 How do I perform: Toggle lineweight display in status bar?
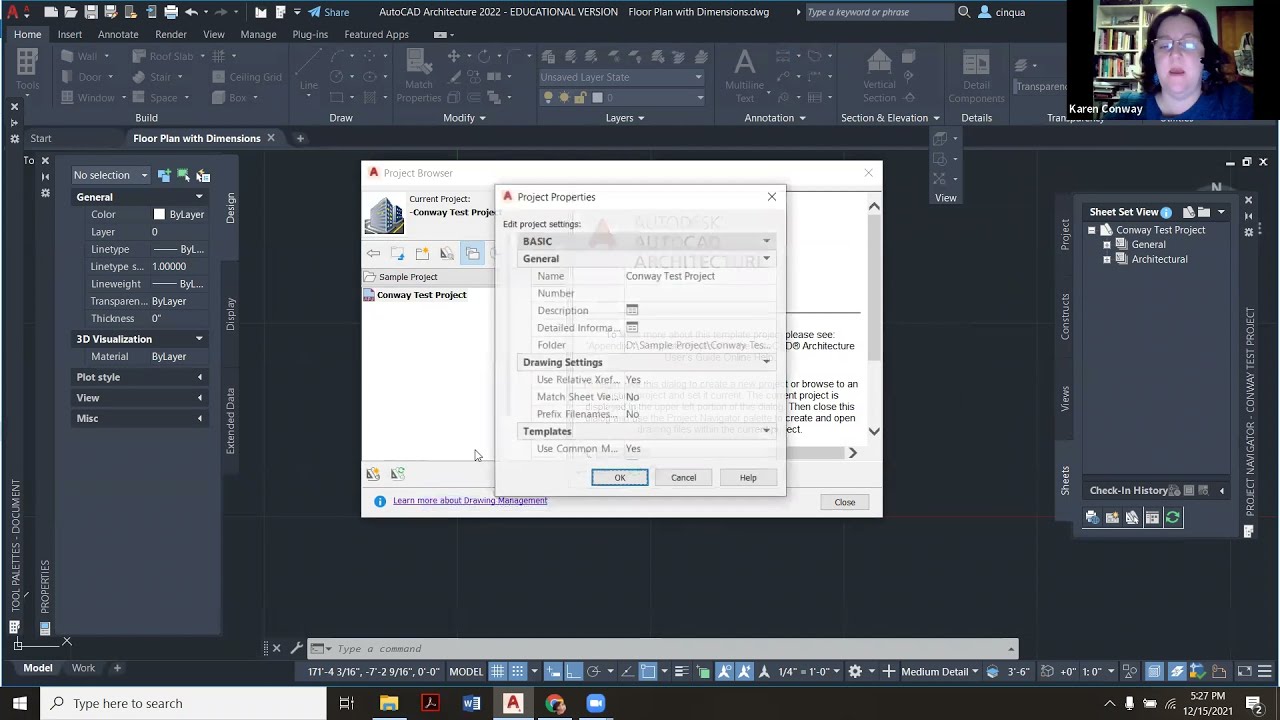pyautogui.click(x=681, y=671)
